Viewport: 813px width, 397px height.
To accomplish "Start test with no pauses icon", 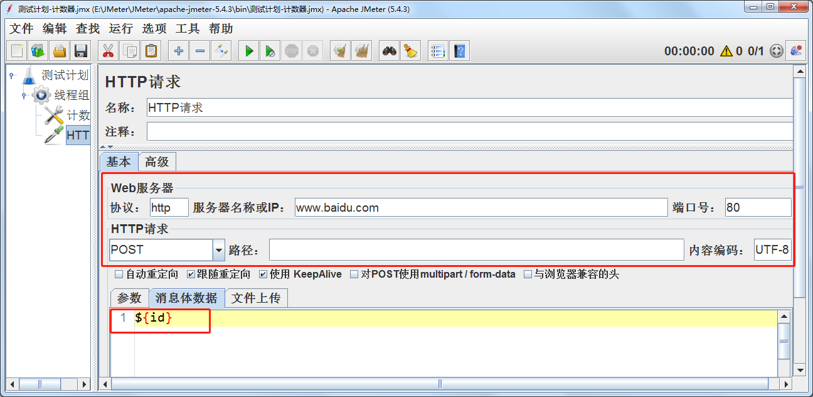I will [270, 51].
